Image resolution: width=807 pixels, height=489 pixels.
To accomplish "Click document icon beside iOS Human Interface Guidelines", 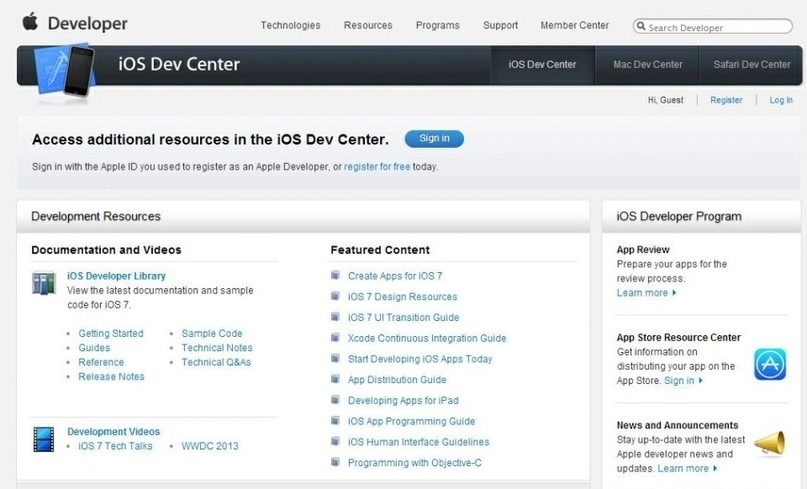I will click(335, 441).
